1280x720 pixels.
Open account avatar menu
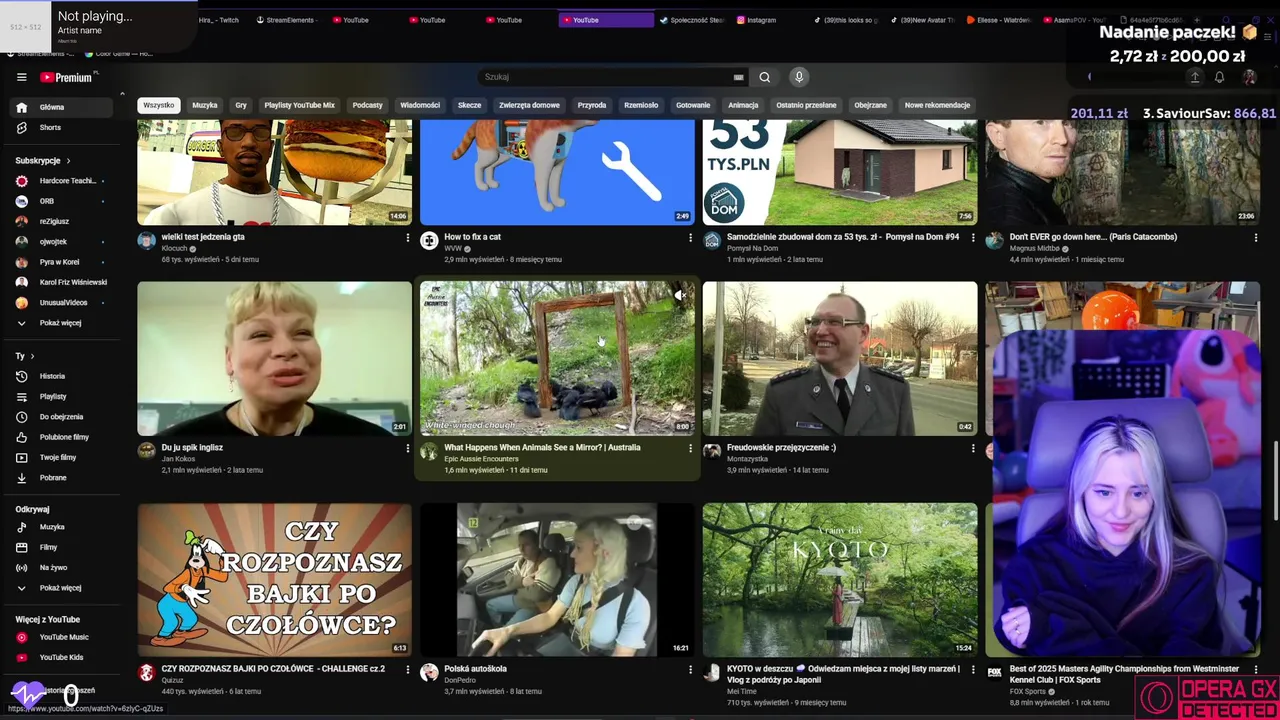click(1249, 77)
